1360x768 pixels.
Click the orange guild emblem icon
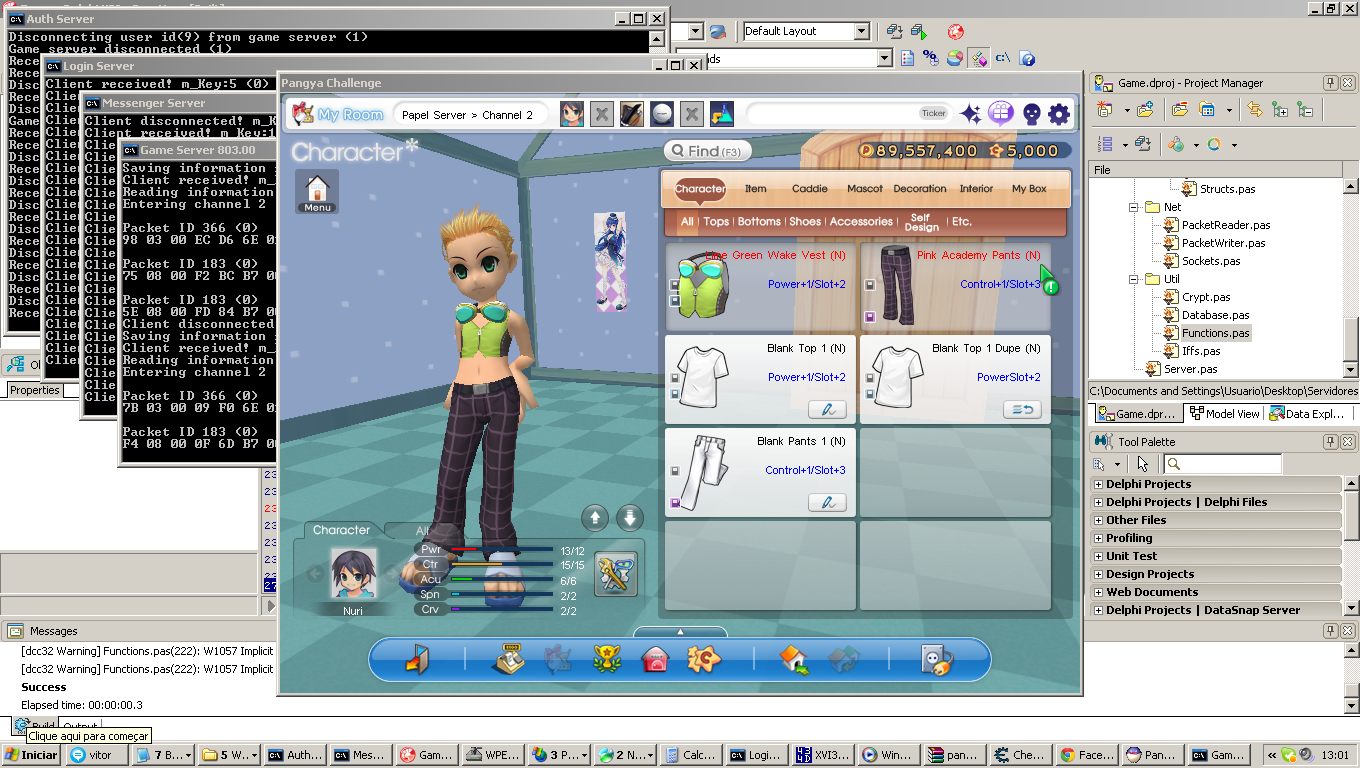pos(704,659)
